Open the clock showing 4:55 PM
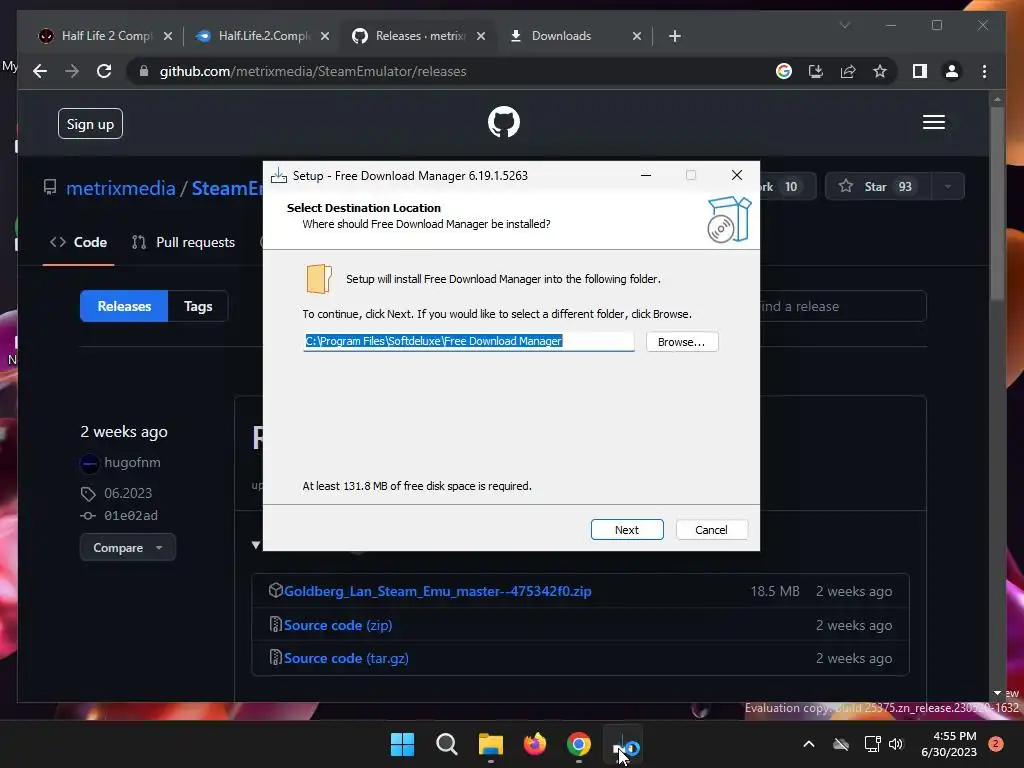Viewport: 1024px width, 768px height. click(x=949, y=744)
